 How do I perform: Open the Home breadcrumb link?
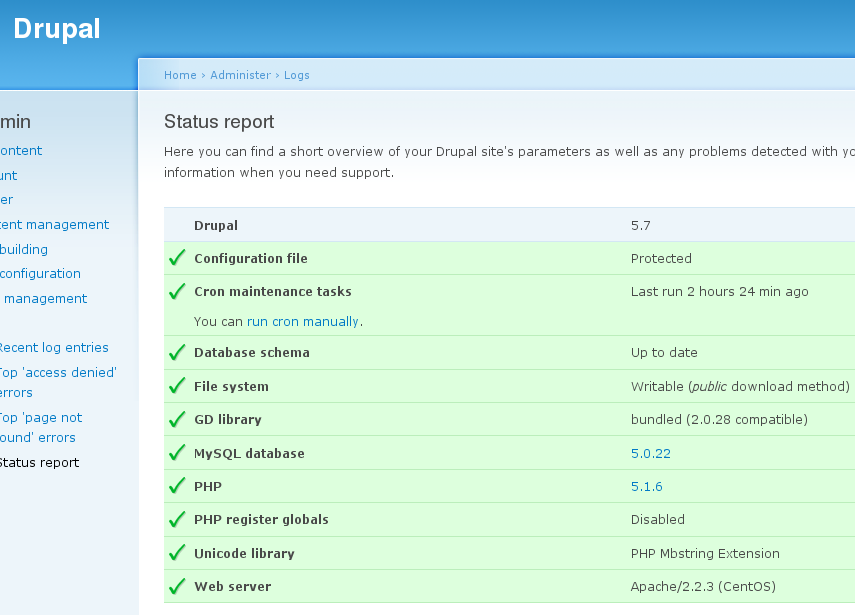(180, 75)
